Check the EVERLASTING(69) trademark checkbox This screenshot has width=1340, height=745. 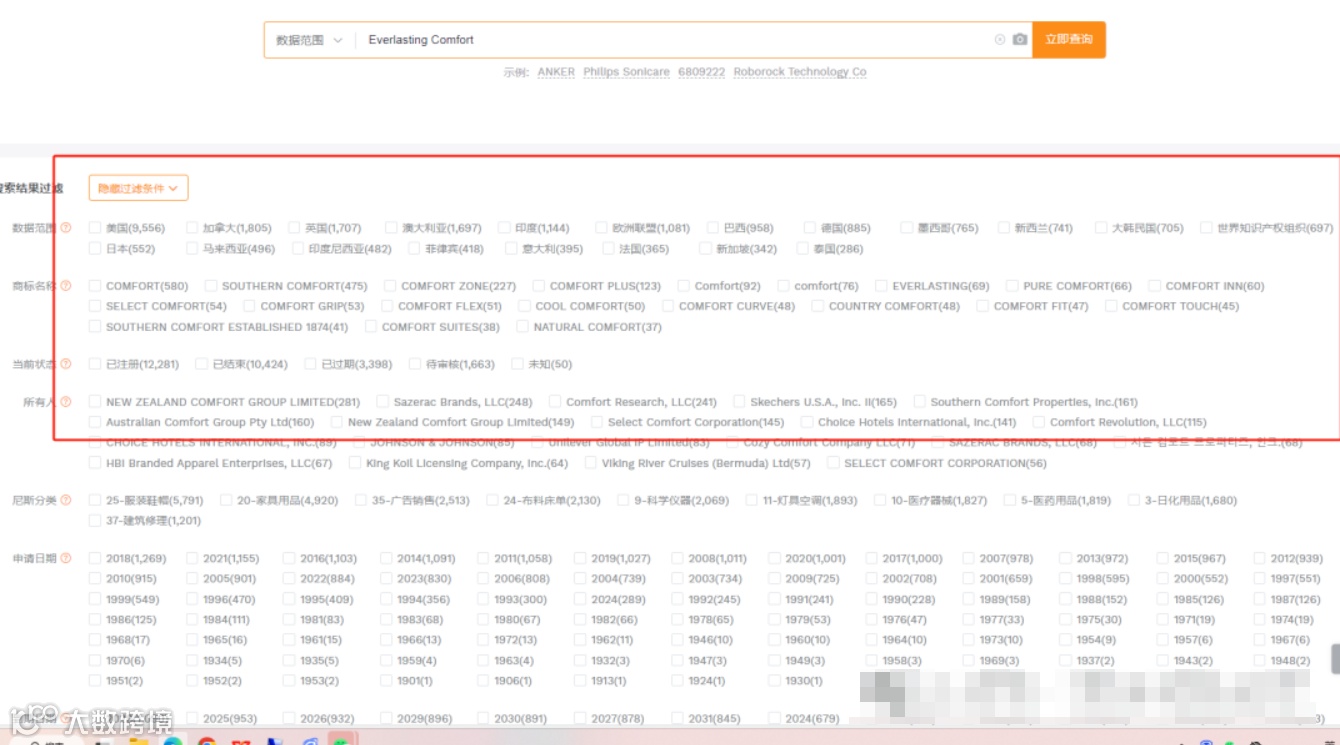[882, 286]
